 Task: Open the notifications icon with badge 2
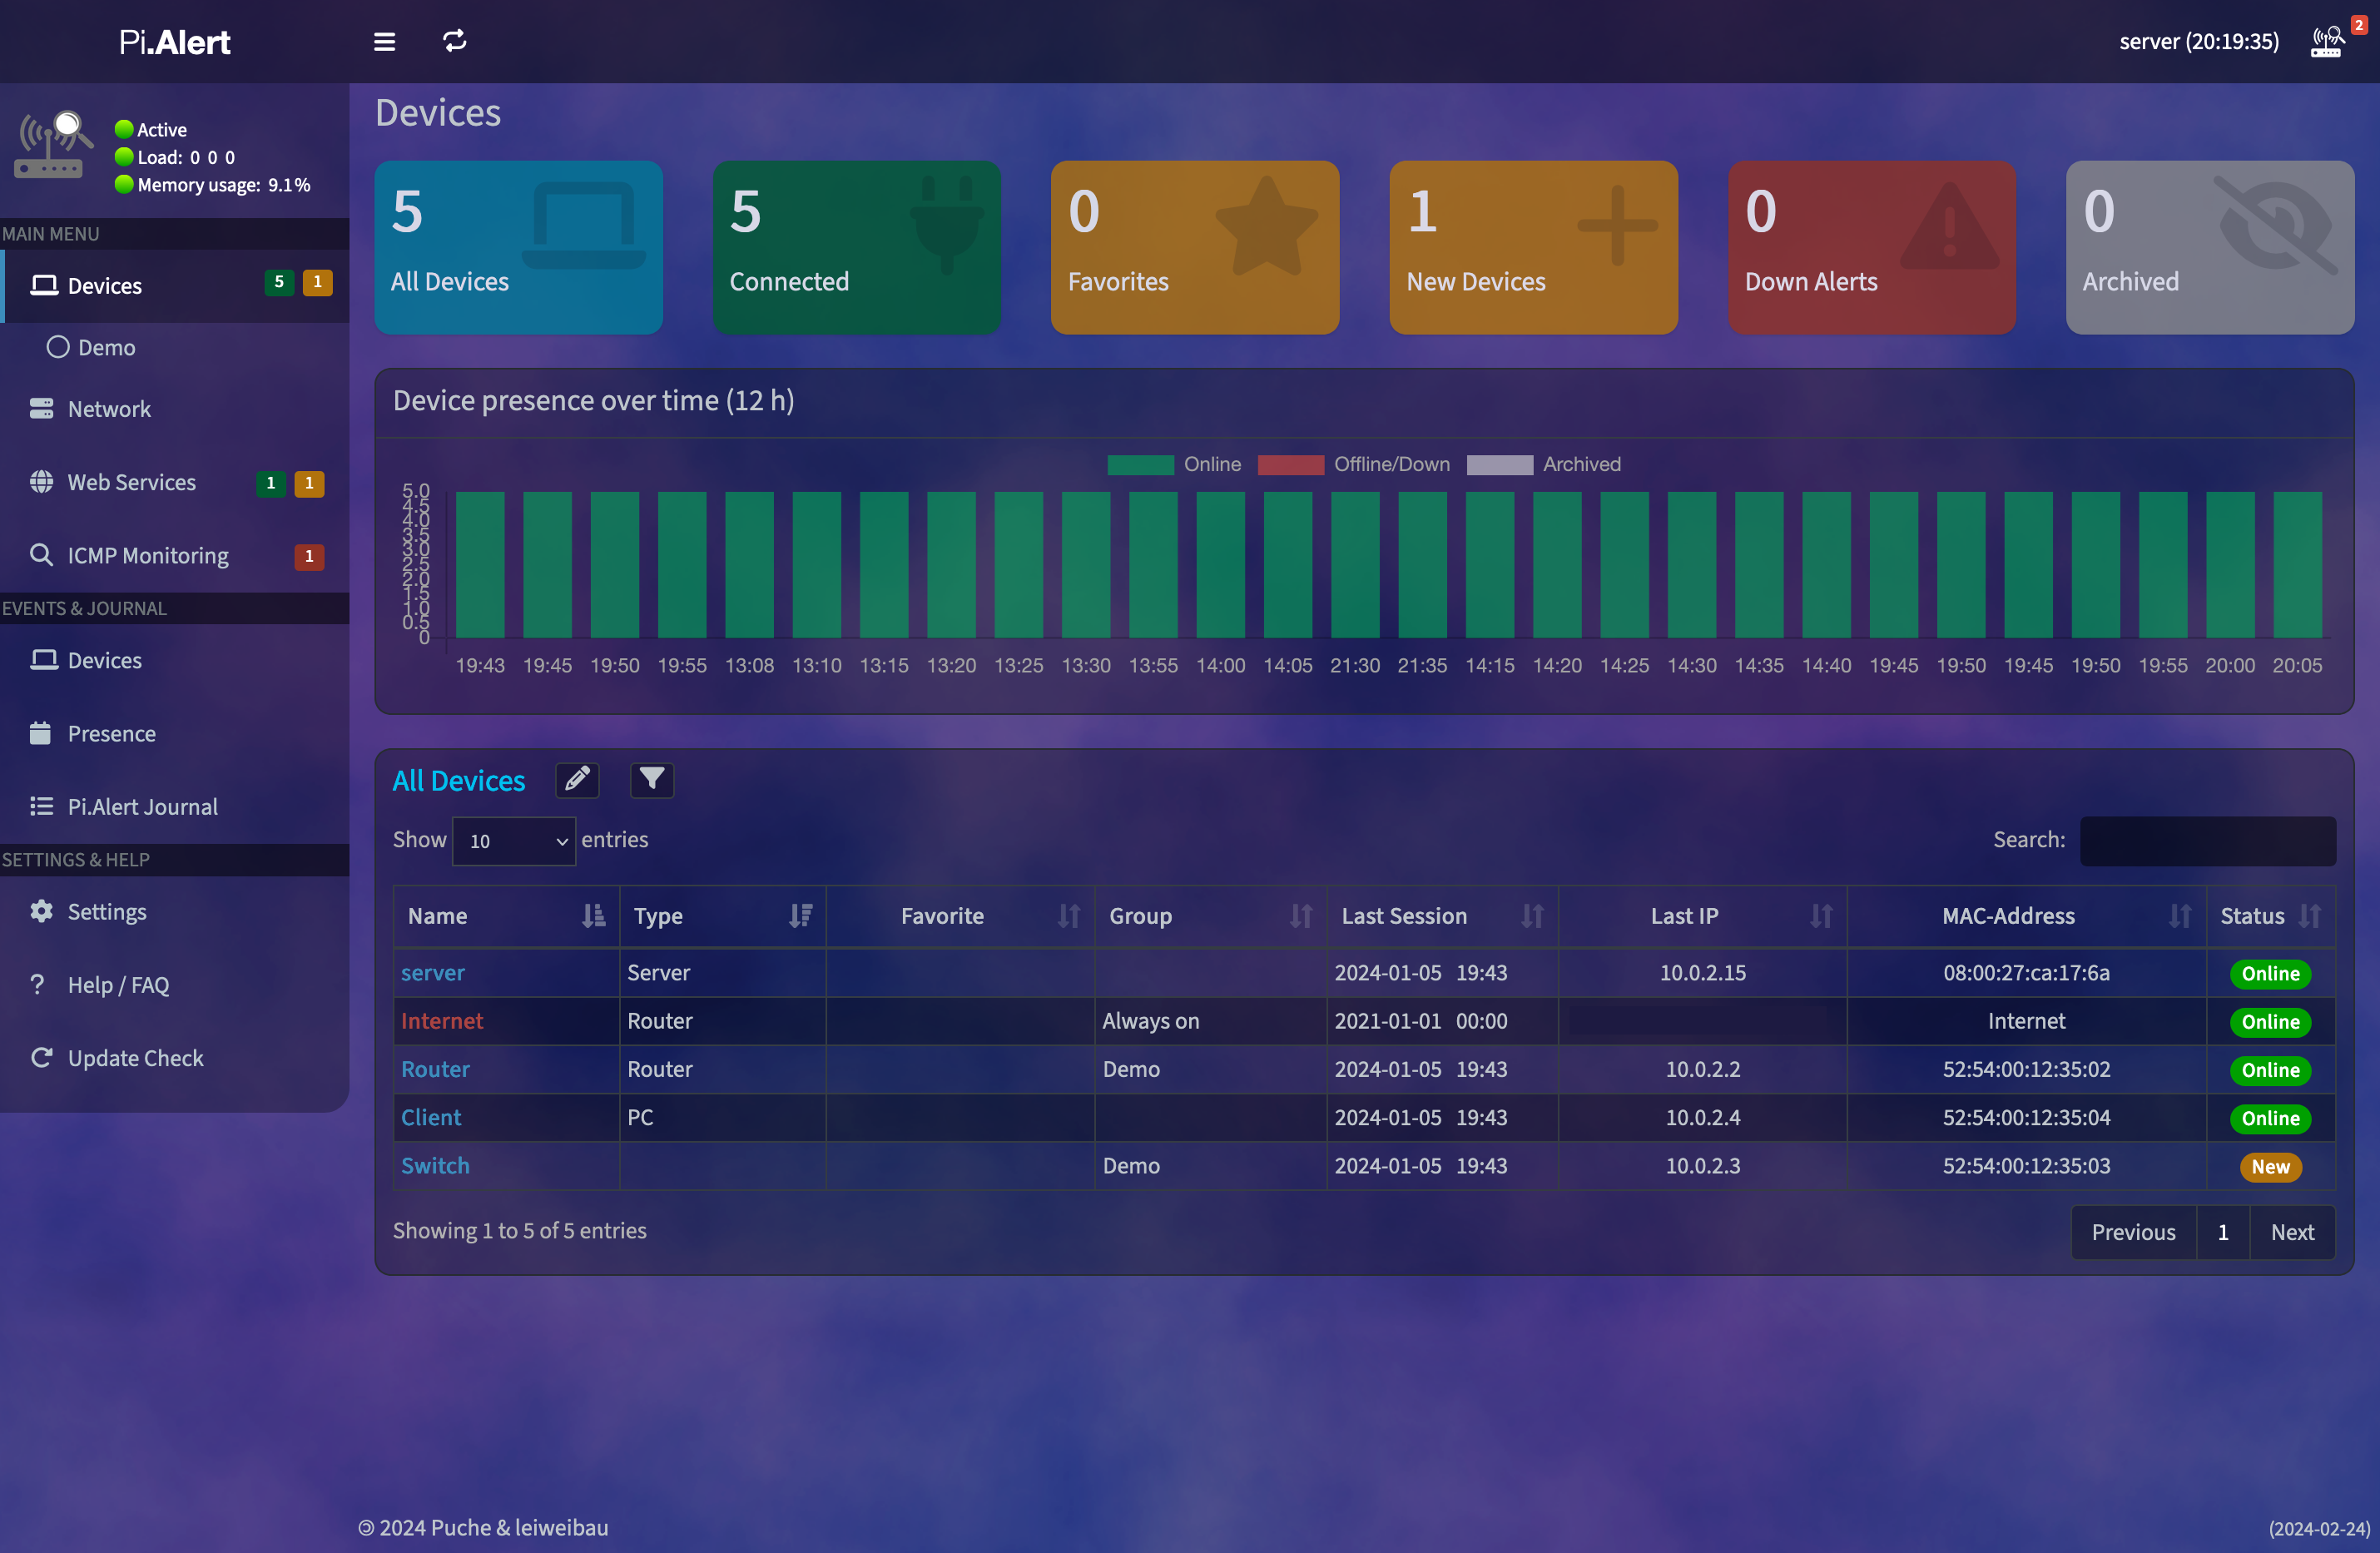2326,42
